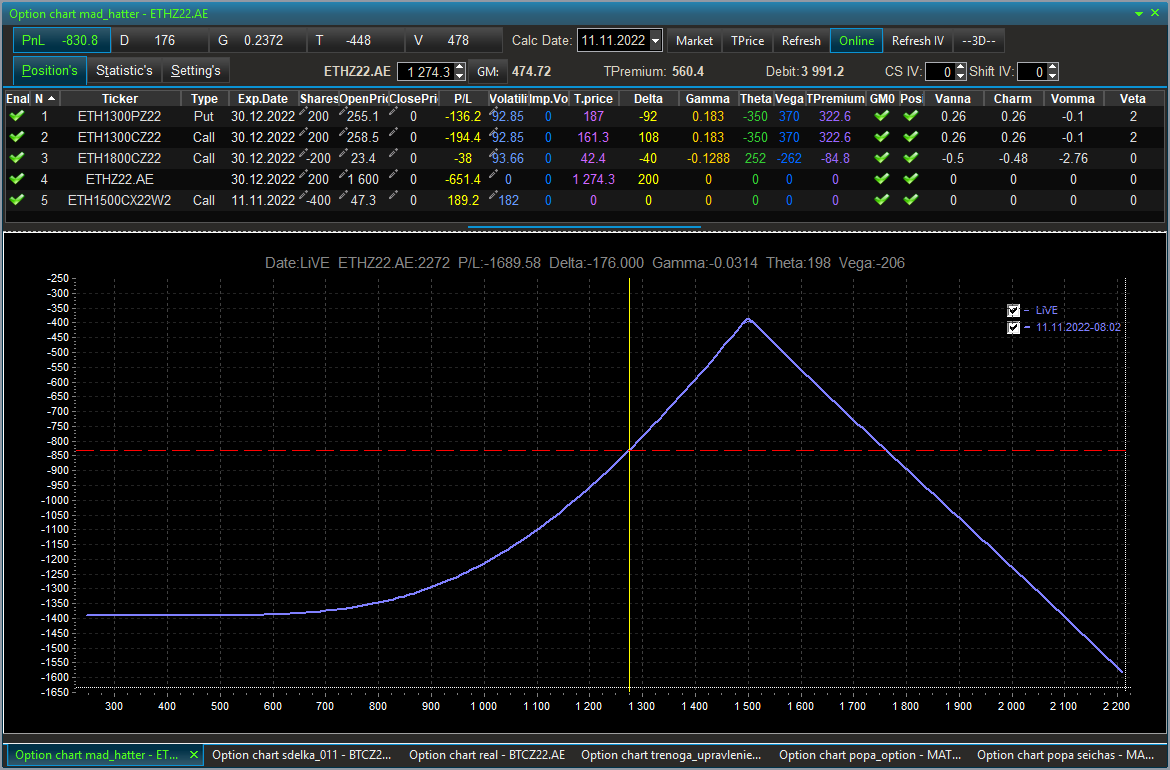Edit Shares pencil for ETH1500CX22W2 row

point(303,196)
